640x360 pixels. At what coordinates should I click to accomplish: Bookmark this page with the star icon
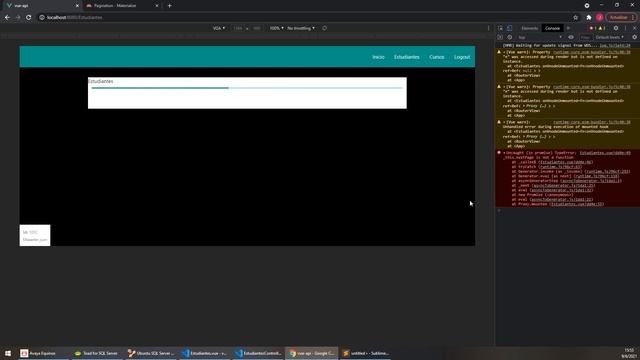576,18
